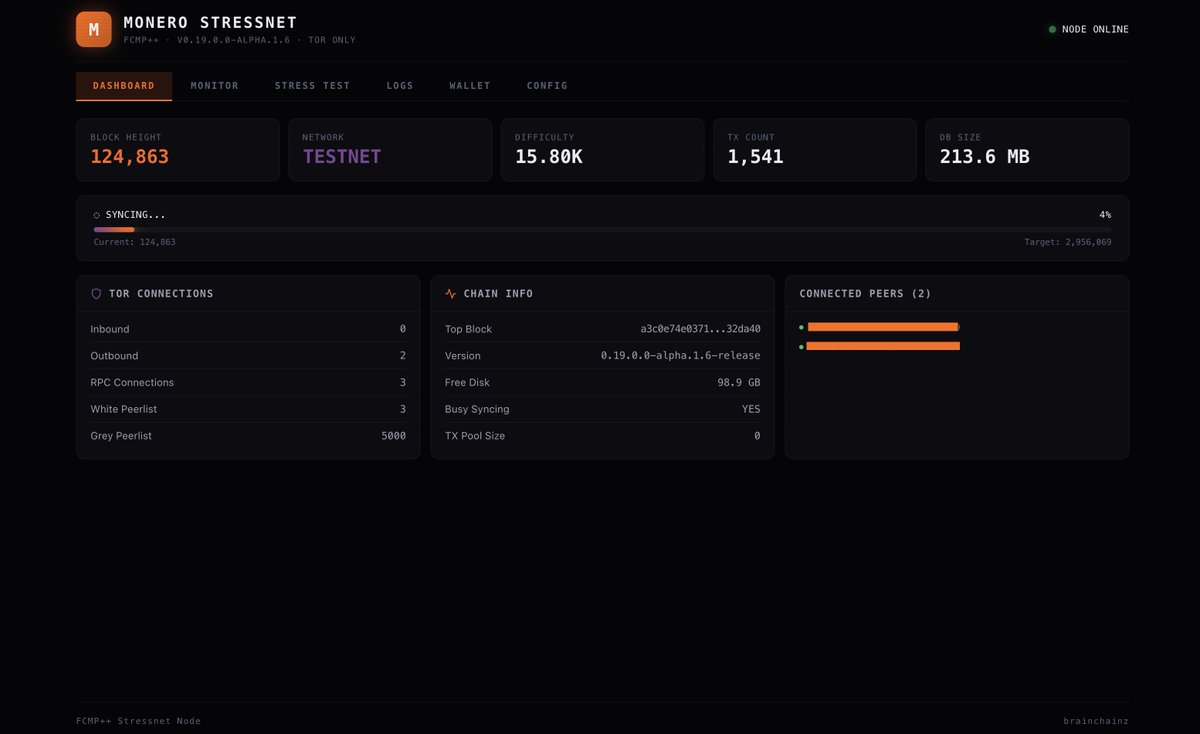Image resolution: width=1200 pixels, height=734 pixels.
Task: Click the orange Monero M logo
Action: point(94,30)
